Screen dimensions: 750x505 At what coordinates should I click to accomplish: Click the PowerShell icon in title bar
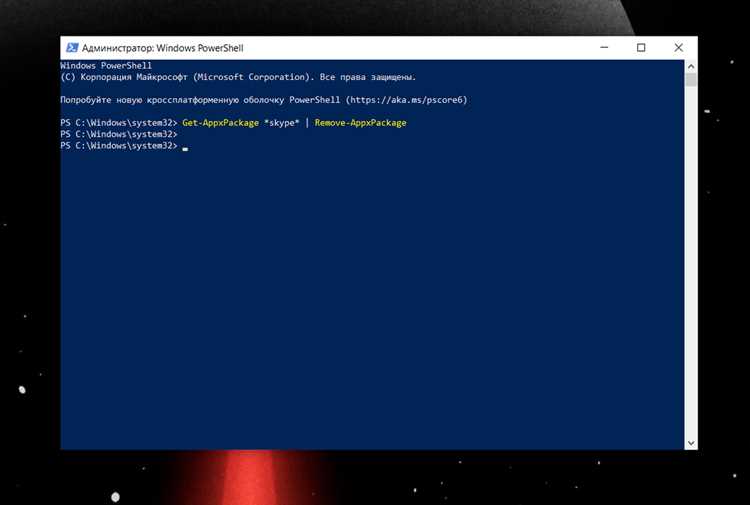tap(72, 48)
